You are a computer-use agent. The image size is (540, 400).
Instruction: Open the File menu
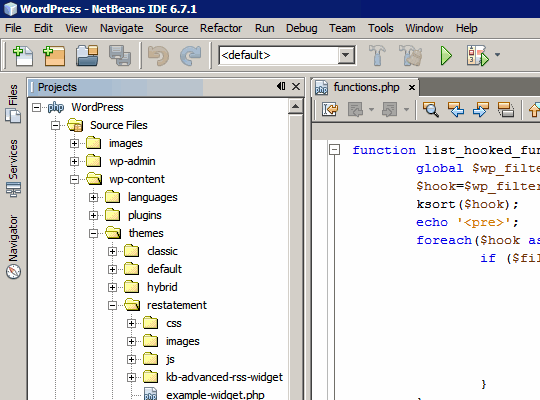(13, 28)
